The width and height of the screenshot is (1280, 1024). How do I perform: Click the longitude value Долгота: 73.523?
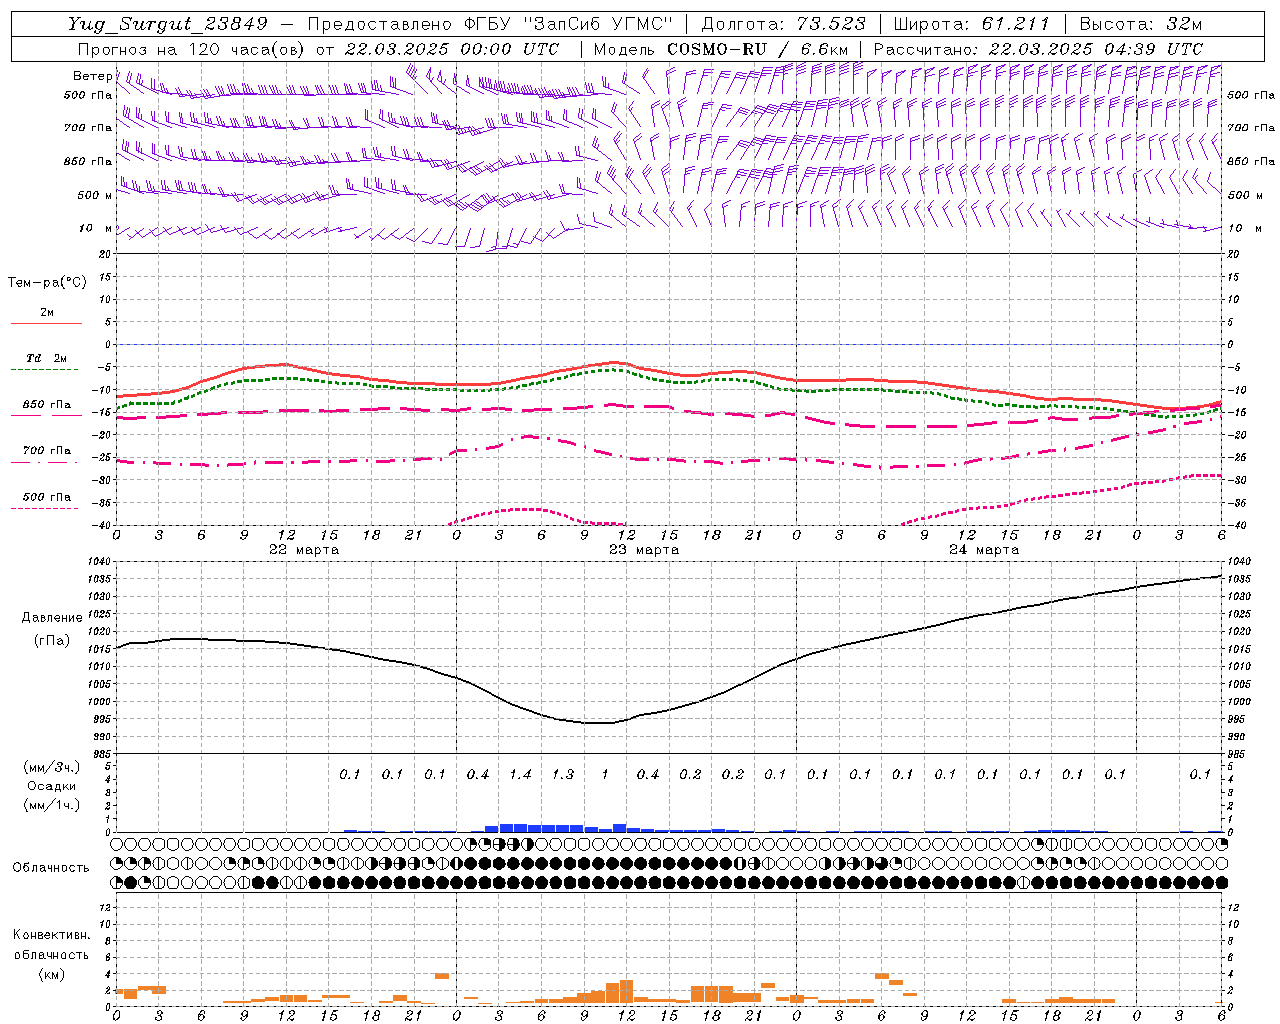tap(783, 24)
